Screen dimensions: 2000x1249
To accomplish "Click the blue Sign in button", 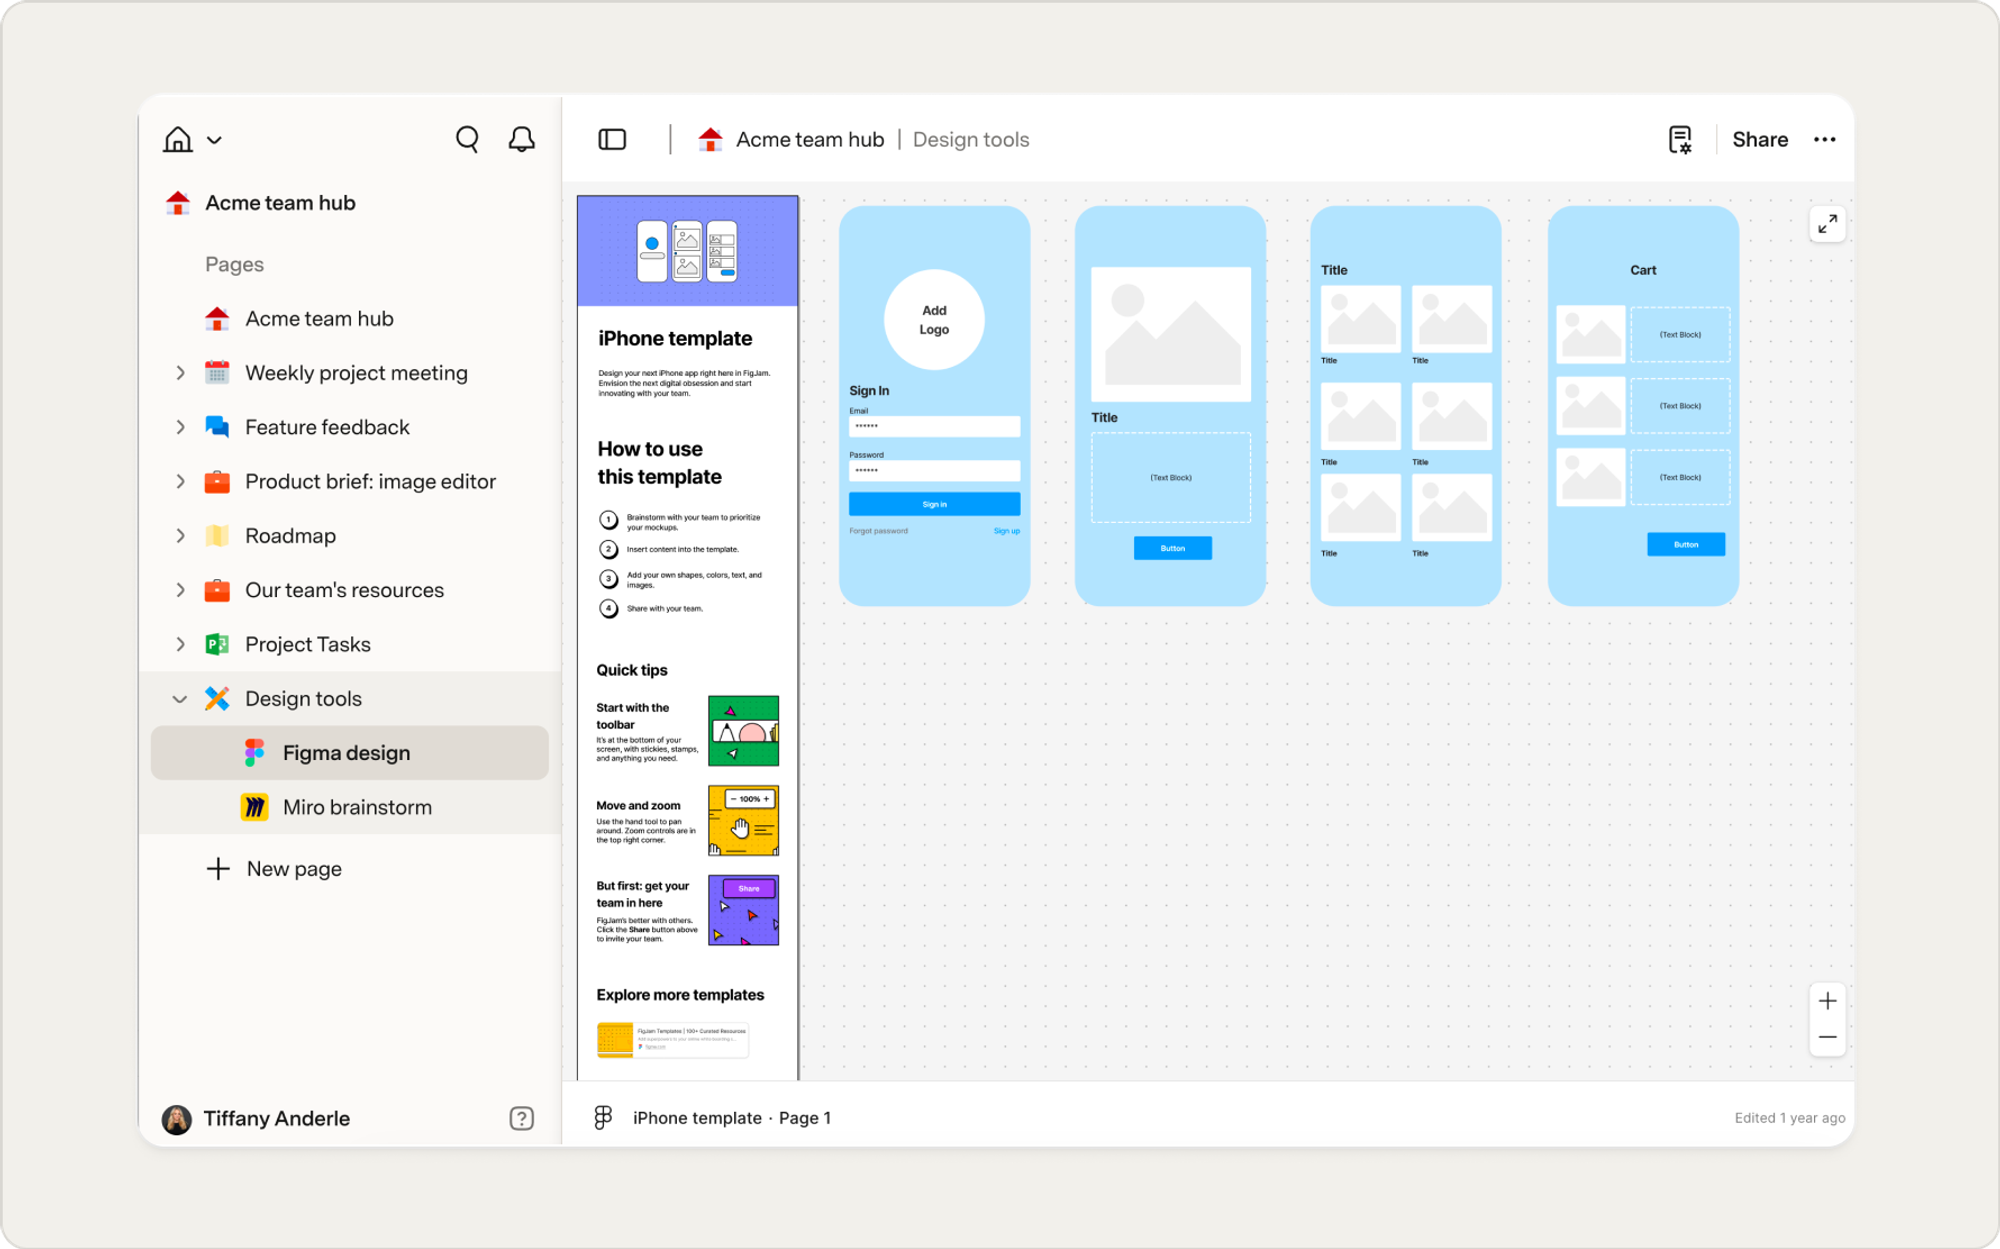I will (x=934, y=504).
